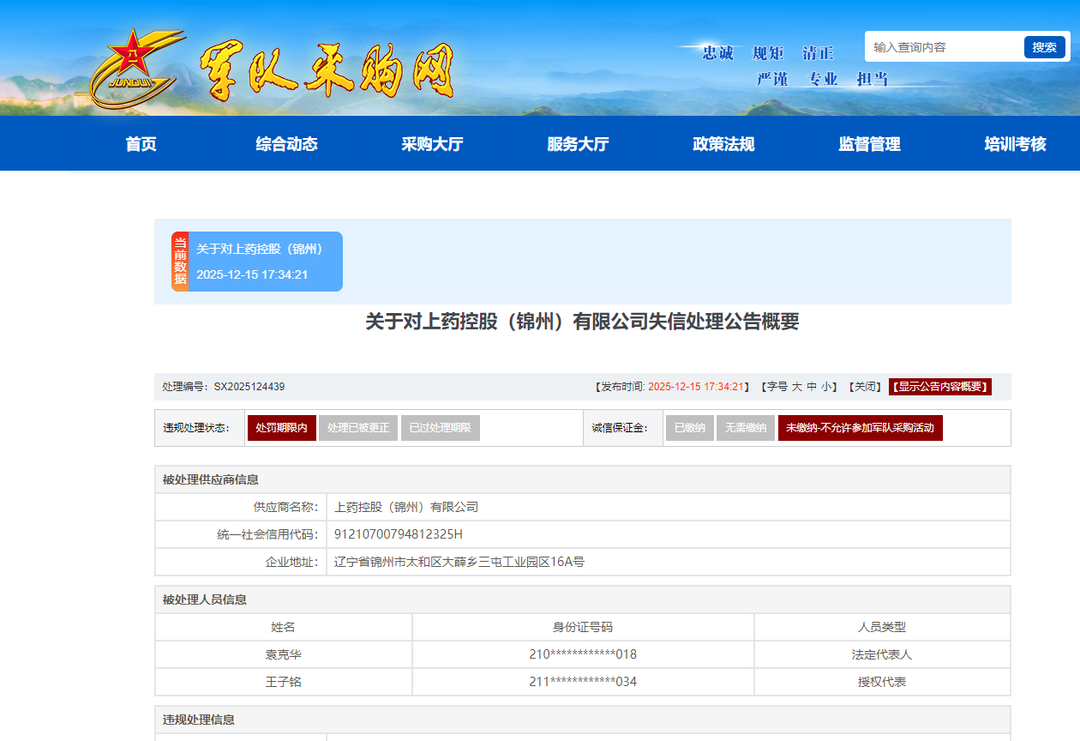The height and width of the screenshot is (741, 1080).
Task: Go to 综合动态 in the navigation bar
Action: pos(286,144)
